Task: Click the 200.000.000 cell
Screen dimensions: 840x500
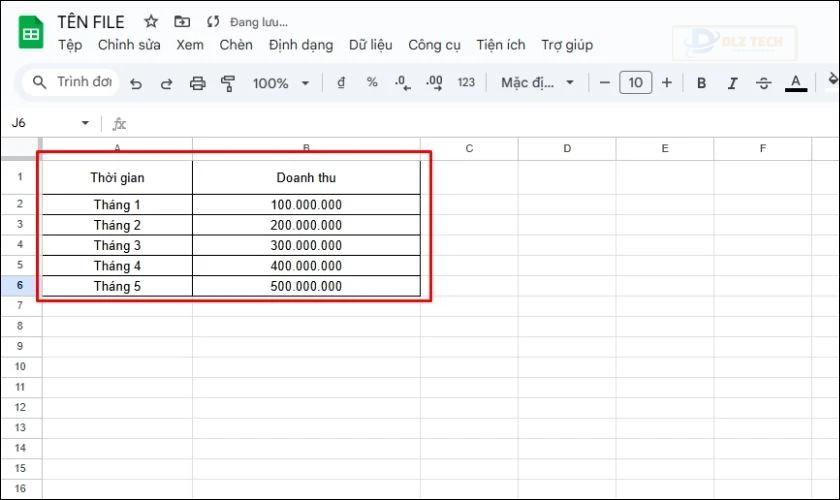Action: click(x=306, y=225)
